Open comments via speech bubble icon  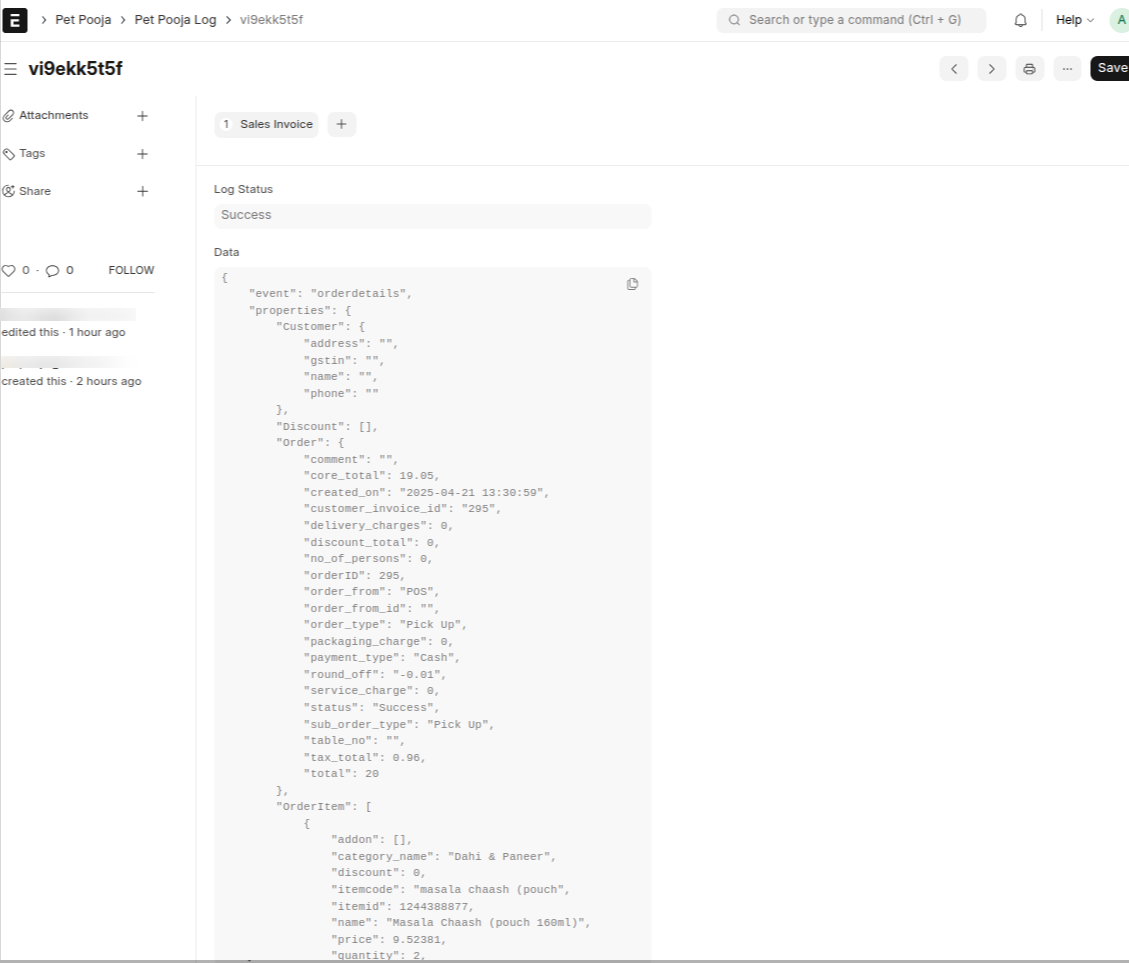tap(53, 271)
